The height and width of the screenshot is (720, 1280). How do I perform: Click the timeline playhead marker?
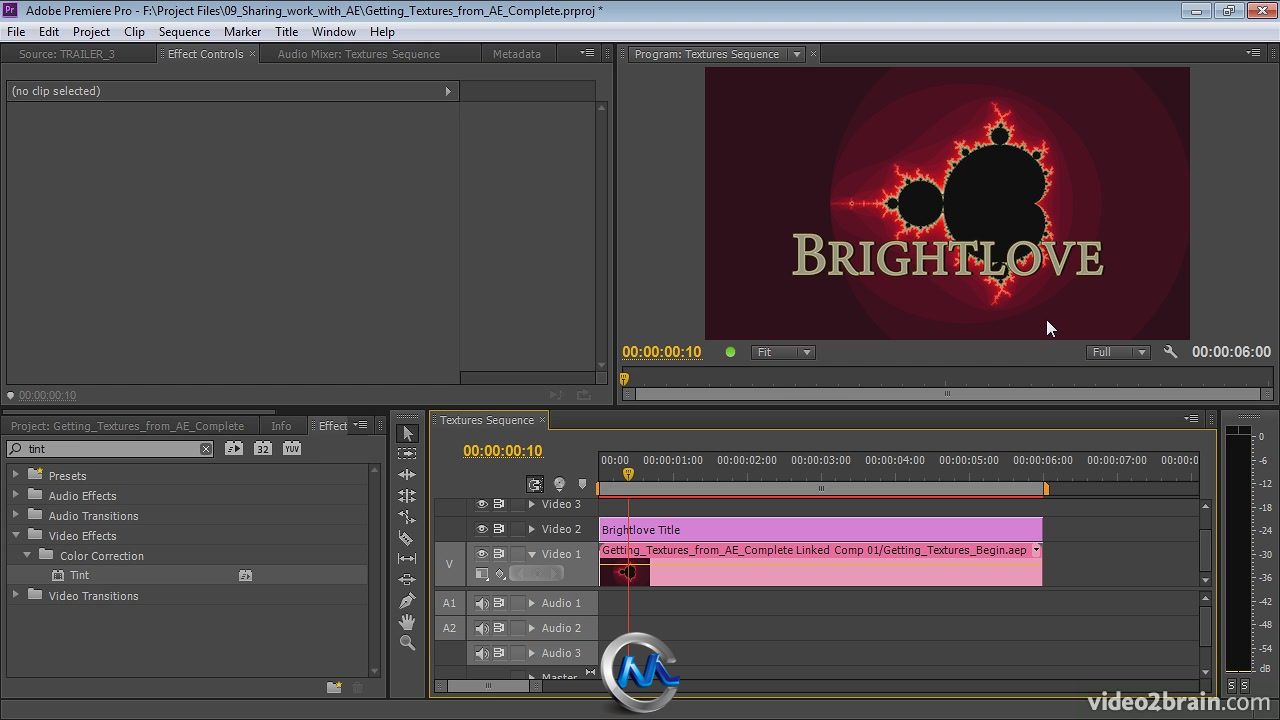pyautogui.click(x=628, y=474)
